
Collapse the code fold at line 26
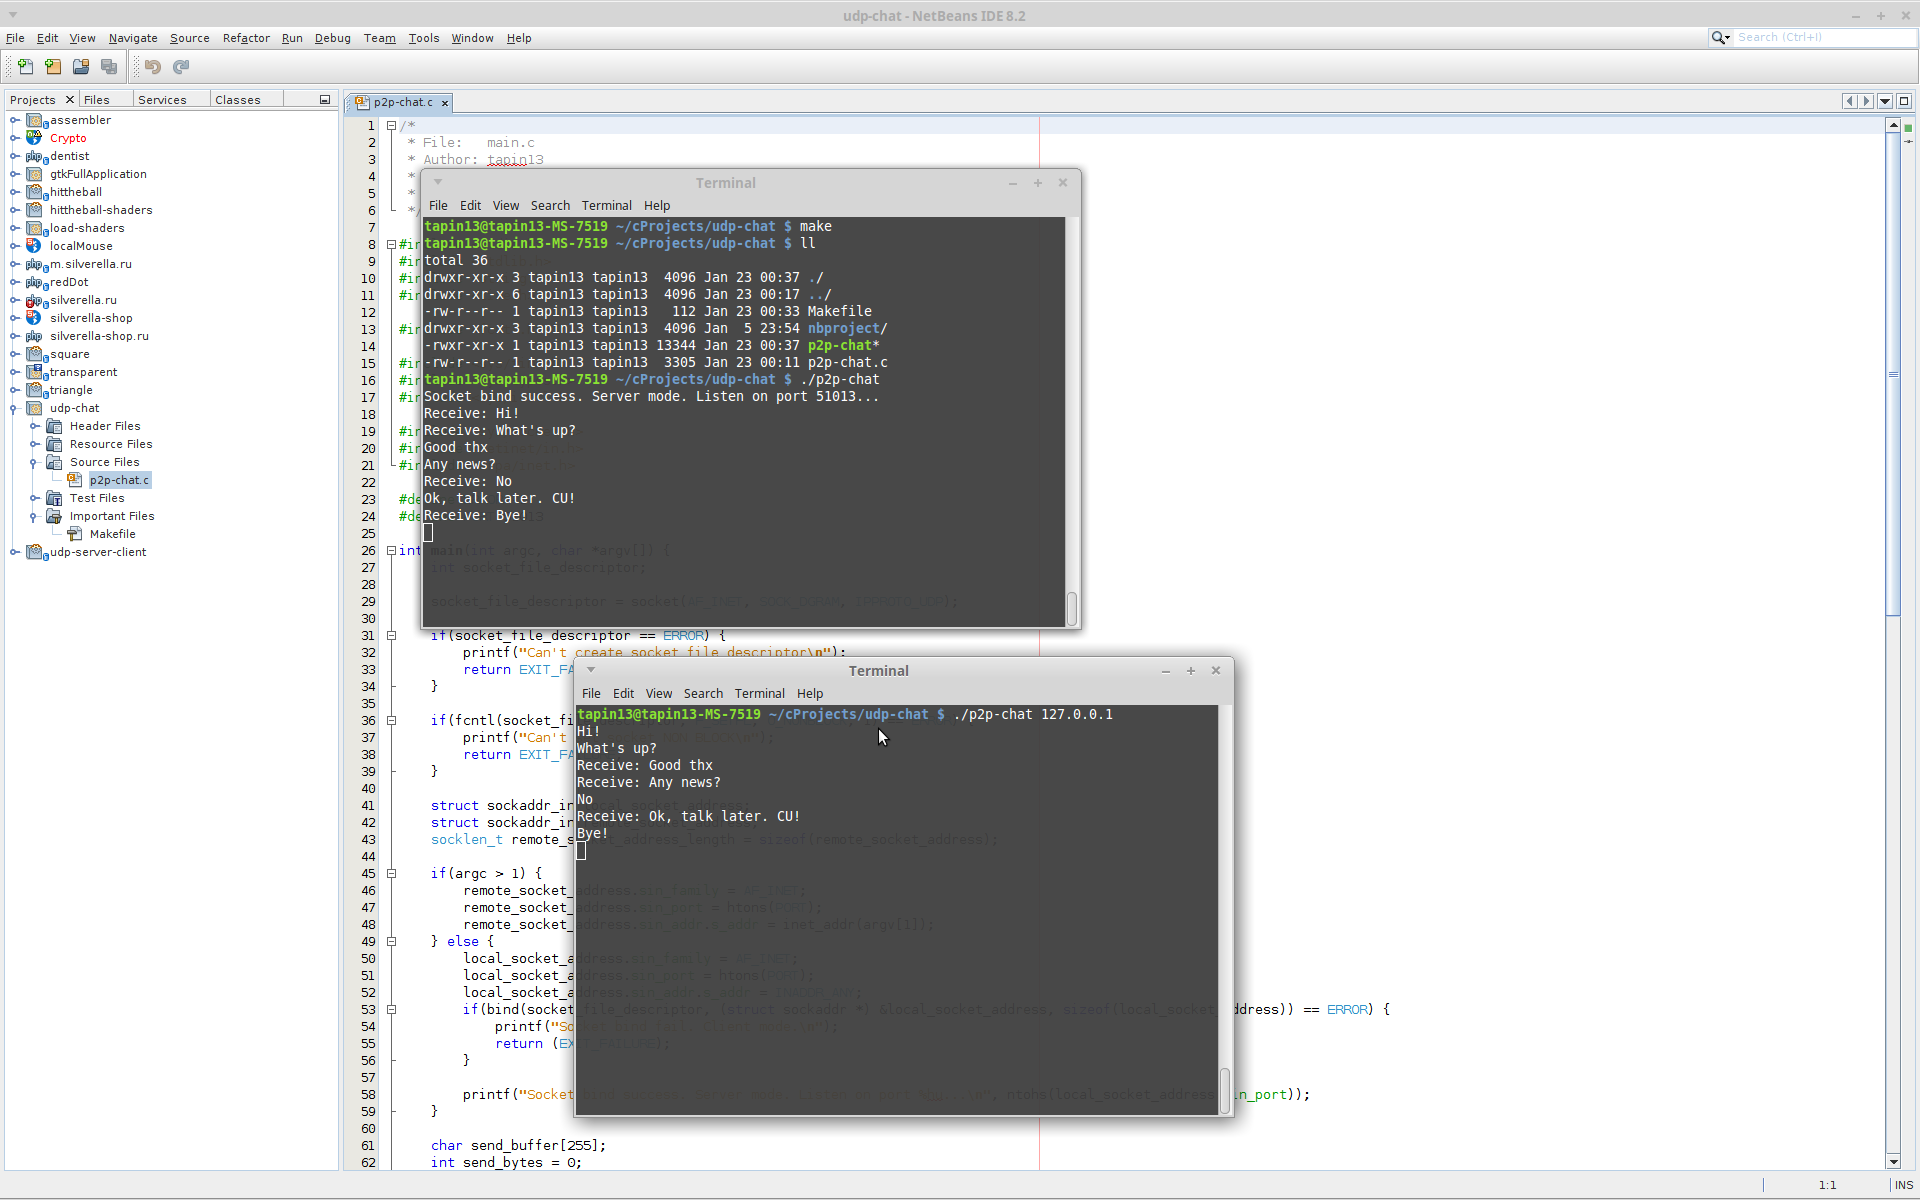[392, 551]
